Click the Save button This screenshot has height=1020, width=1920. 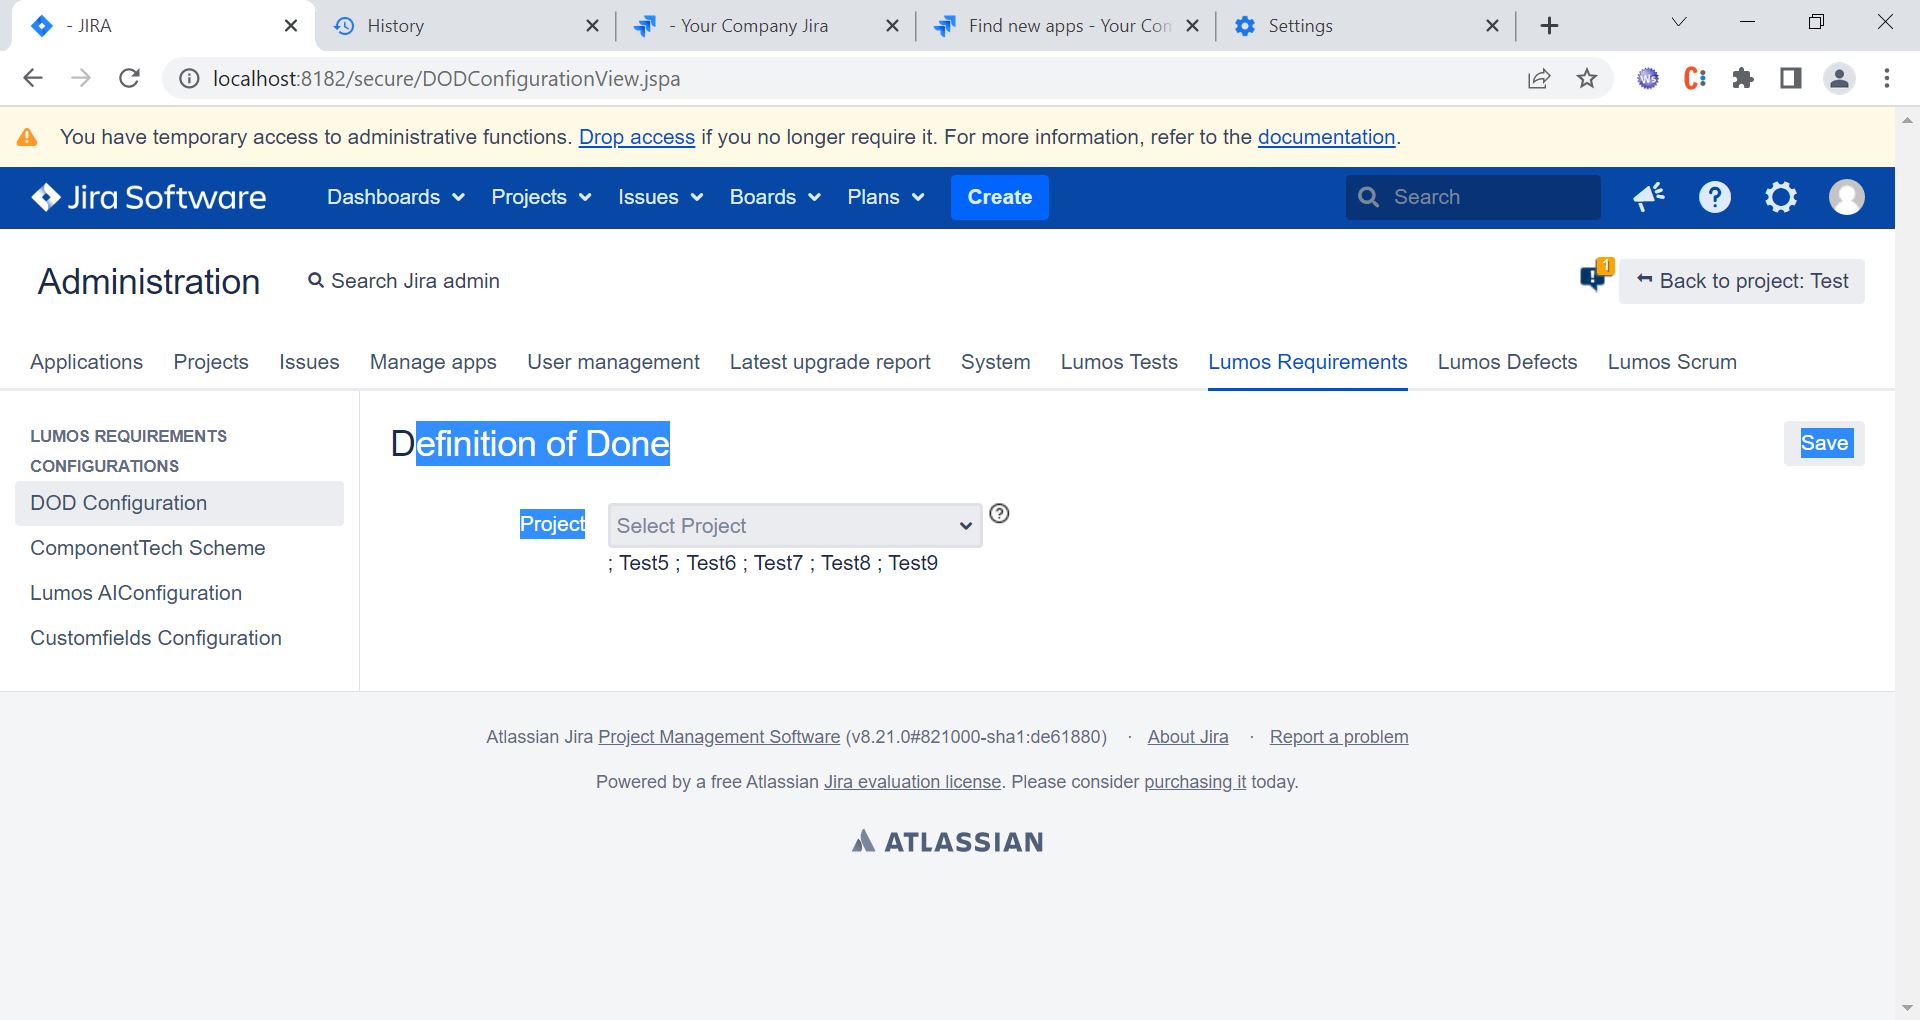[1824, 444]
